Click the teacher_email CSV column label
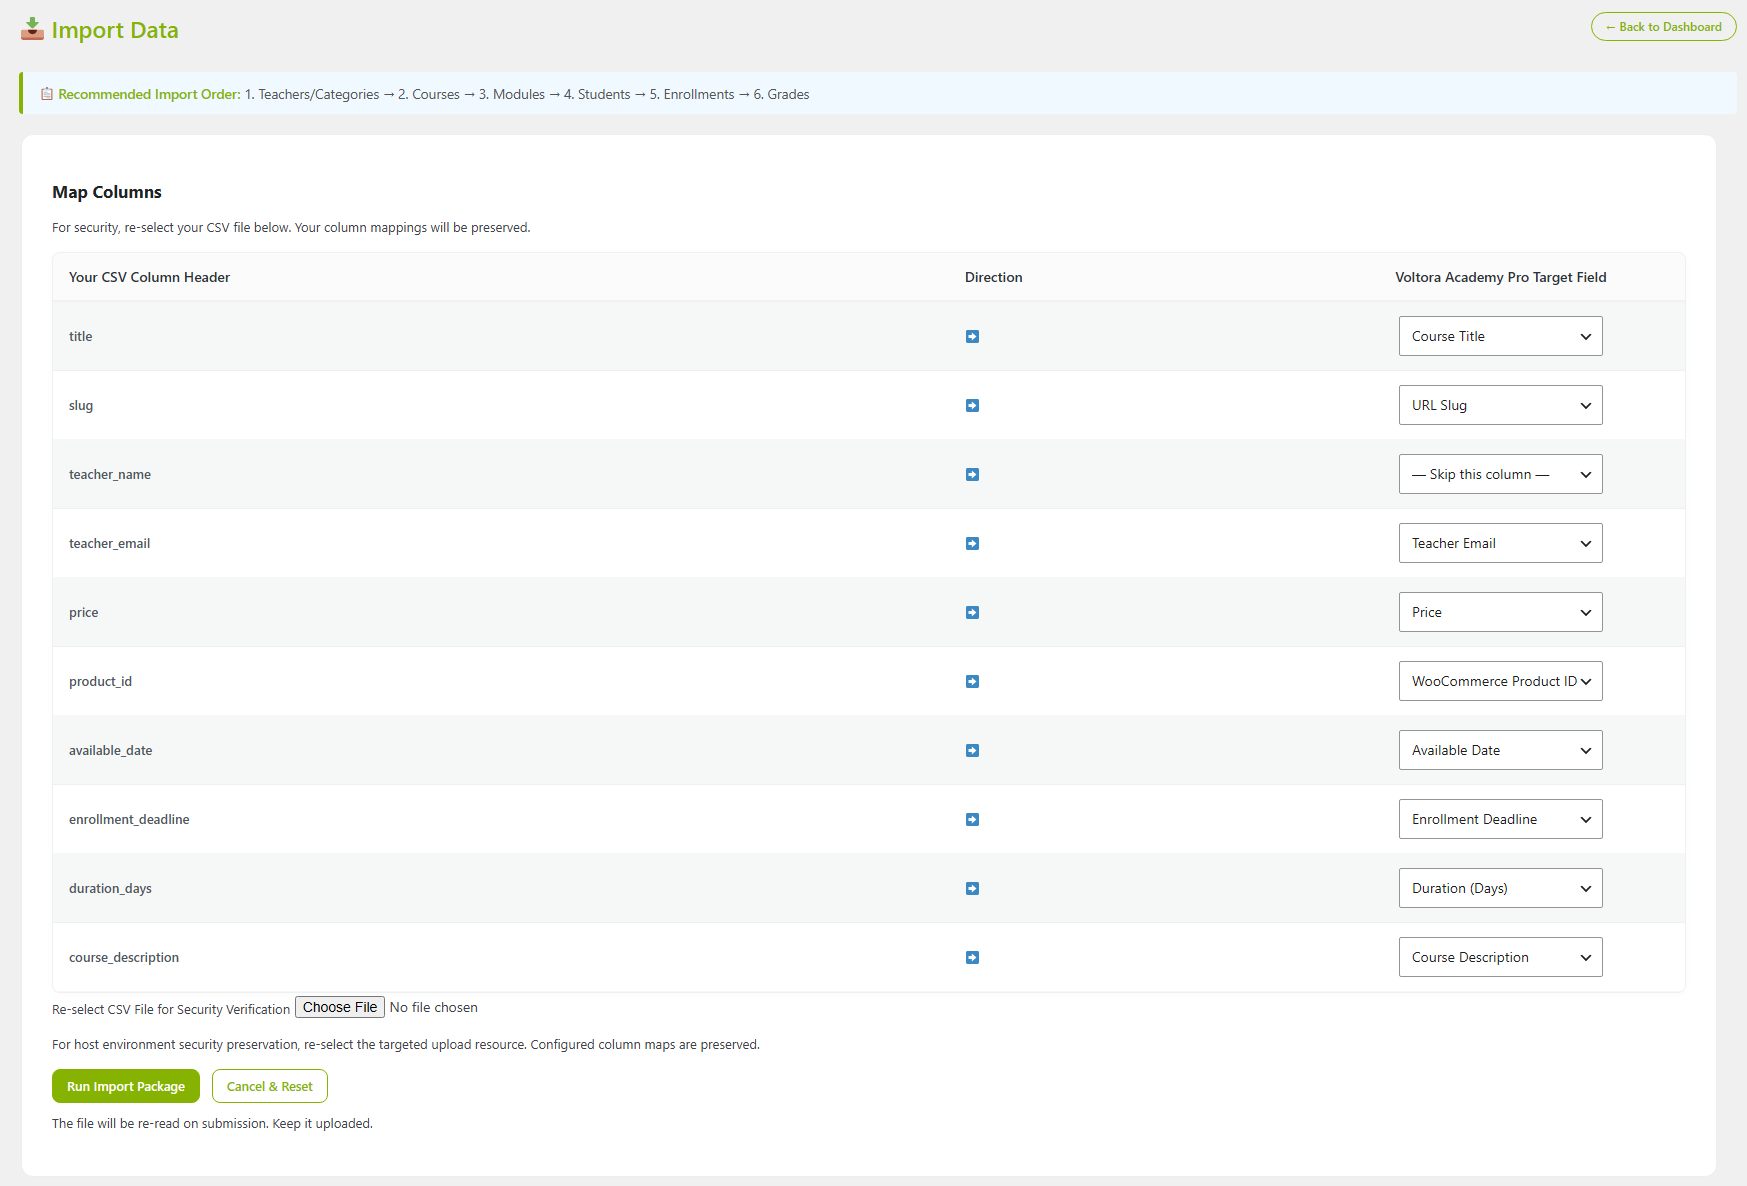The image size is (1747, 1186). [x=109, y=543]
